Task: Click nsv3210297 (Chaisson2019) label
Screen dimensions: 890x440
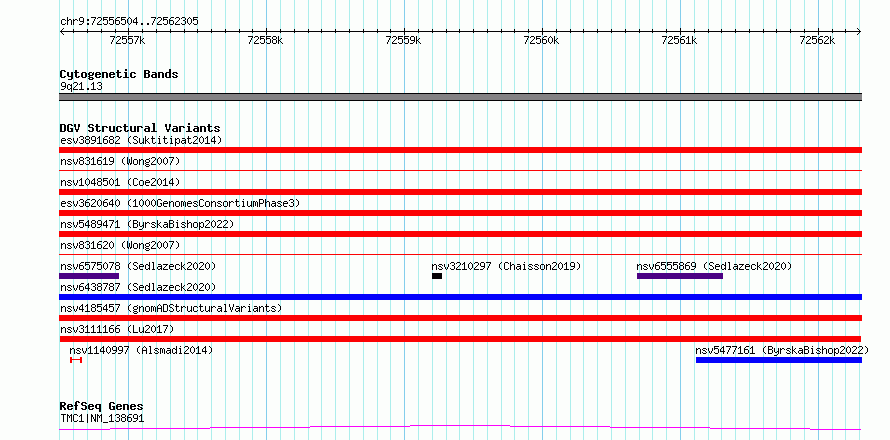Action: [x=506, y=266]
